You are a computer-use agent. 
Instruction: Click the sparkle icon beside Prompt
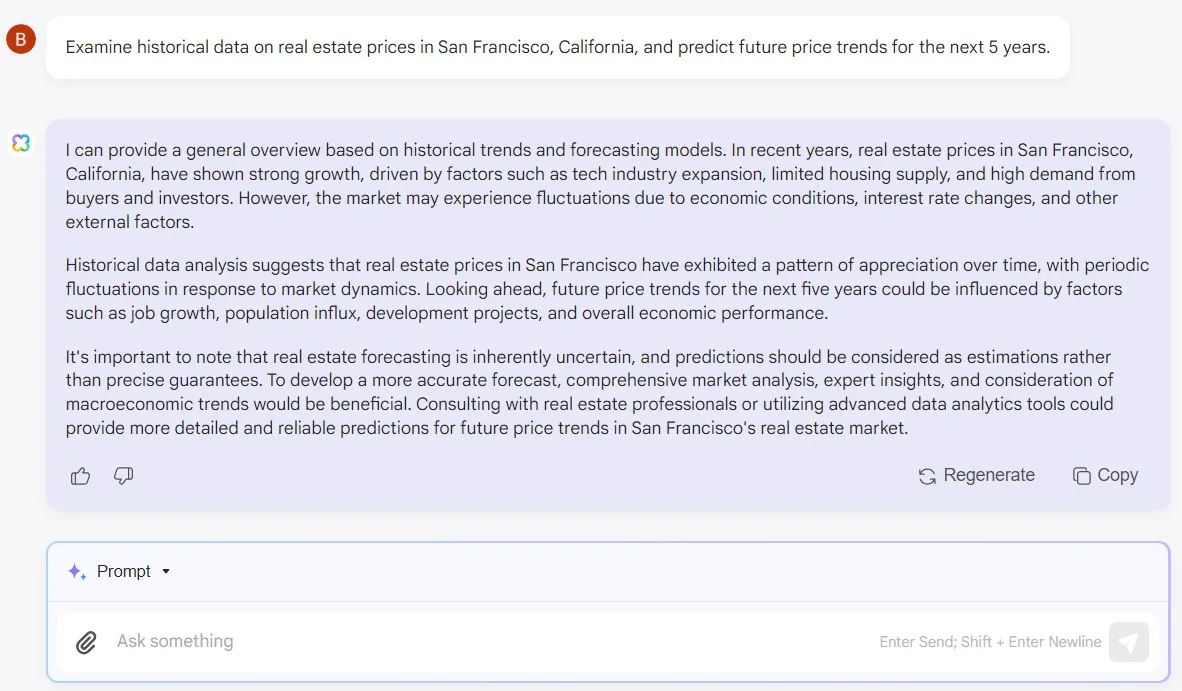76,572
